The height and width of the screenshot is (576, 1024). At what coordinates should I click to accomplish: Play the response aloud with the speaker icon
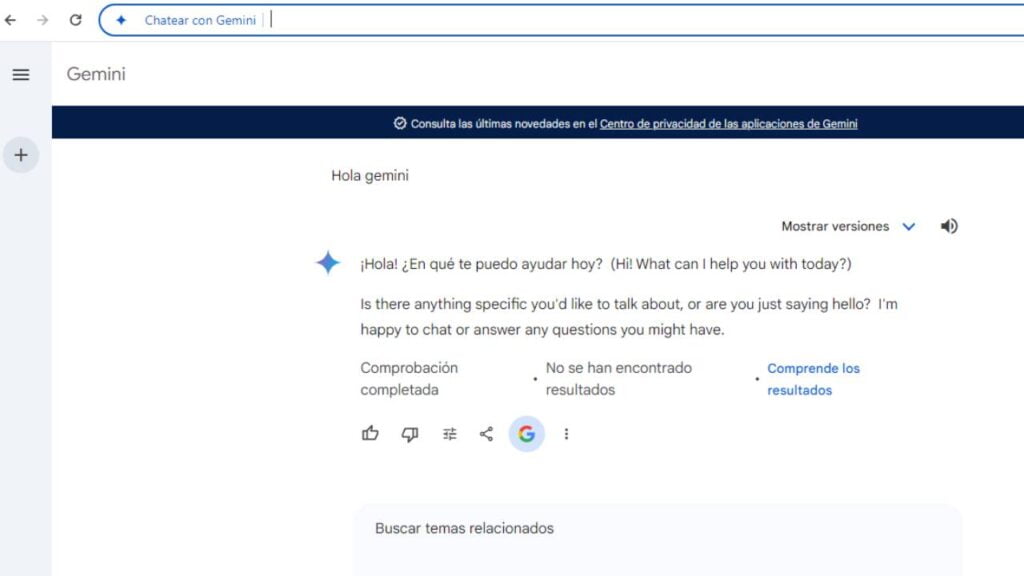(949, 226)
